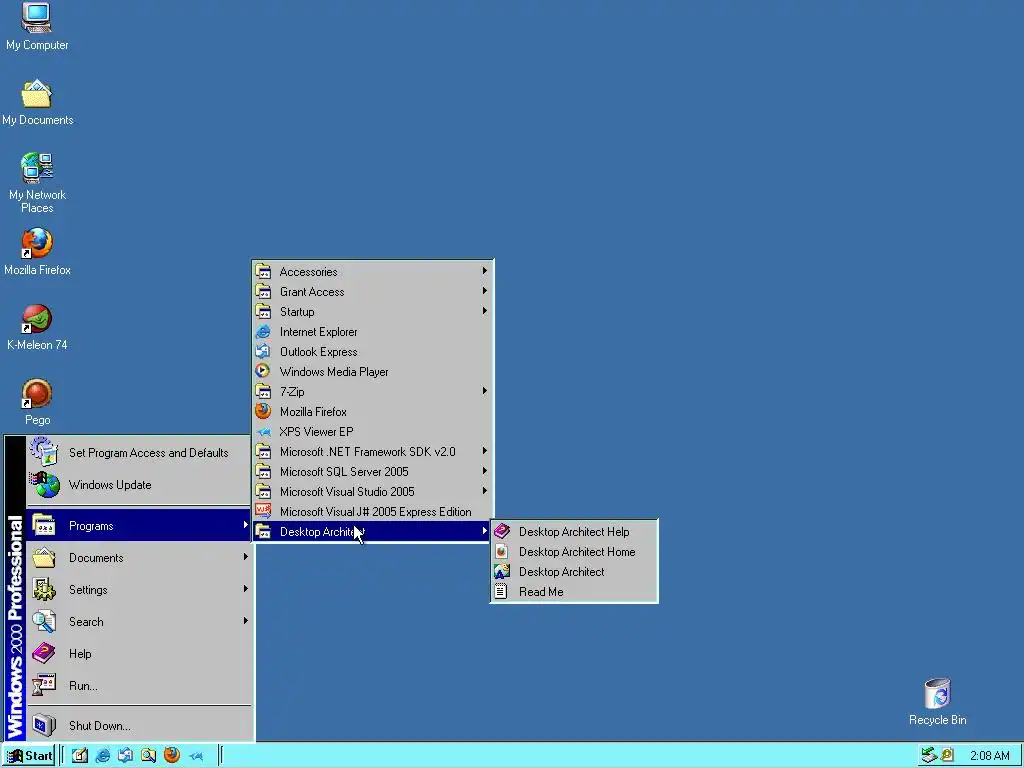Select the Recycle Bin icon

(x=937, y=701)
